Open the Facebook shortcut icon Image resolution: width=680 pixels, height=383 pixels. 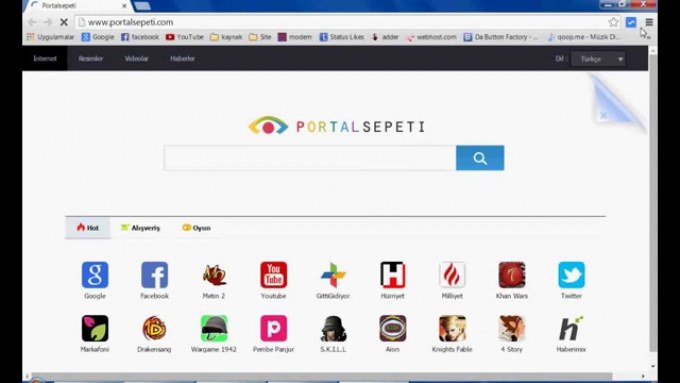tap(154, 275)
